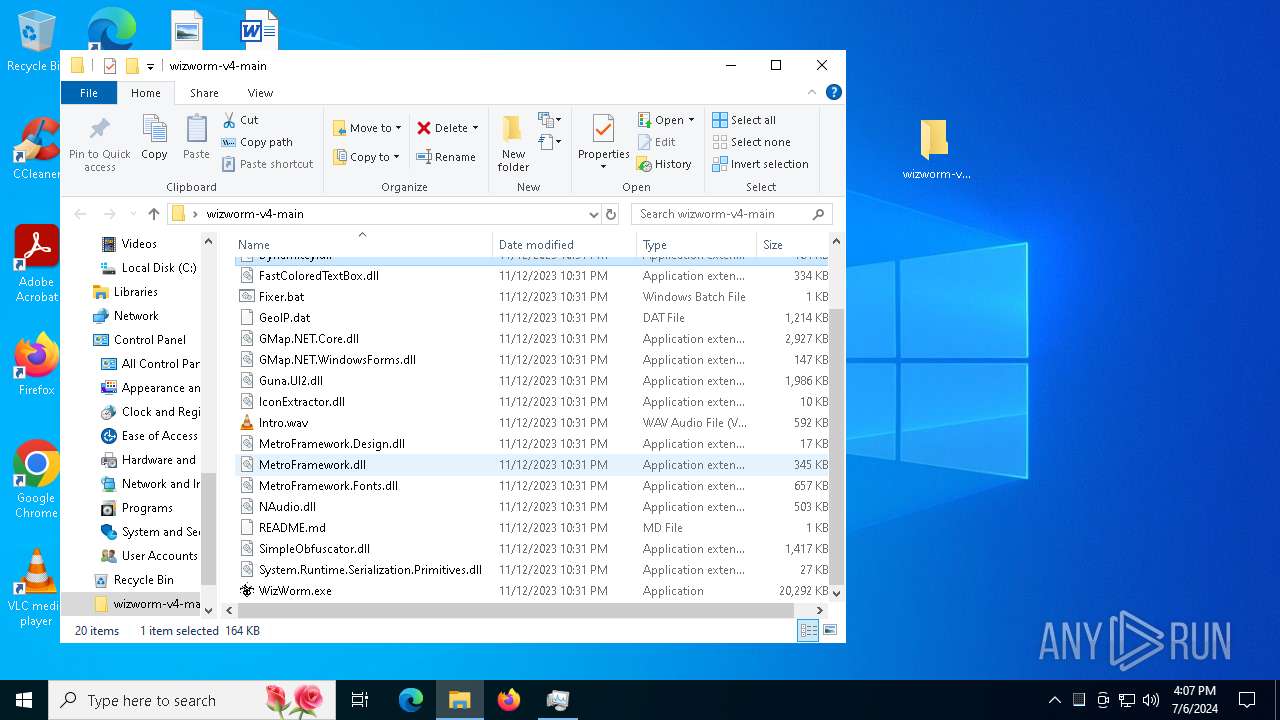Viewport: 1280px width, 720px height.
Task: Copy the selected file via ribbon
Action: point(154,137)
